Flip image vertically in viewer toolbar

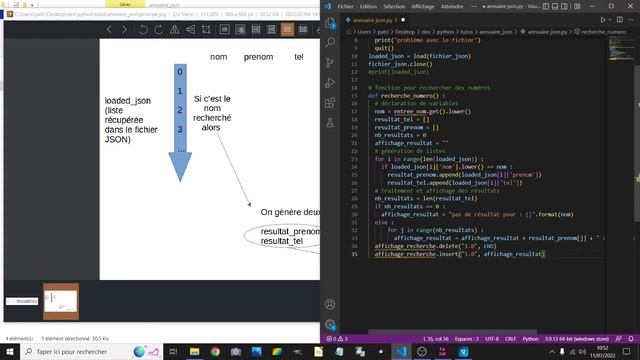pyautogui.click(x=190, y=29)
